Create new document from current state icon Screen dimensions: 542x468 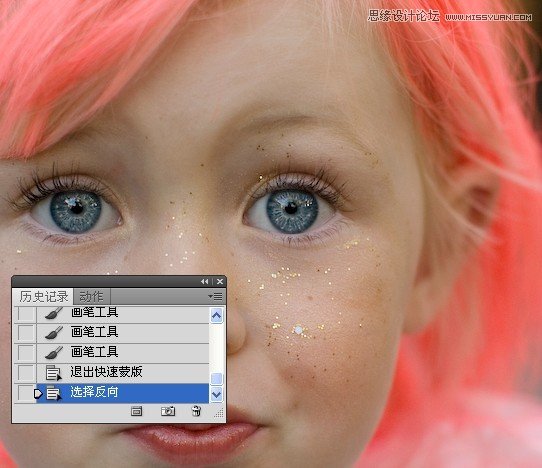coord(136,411)
